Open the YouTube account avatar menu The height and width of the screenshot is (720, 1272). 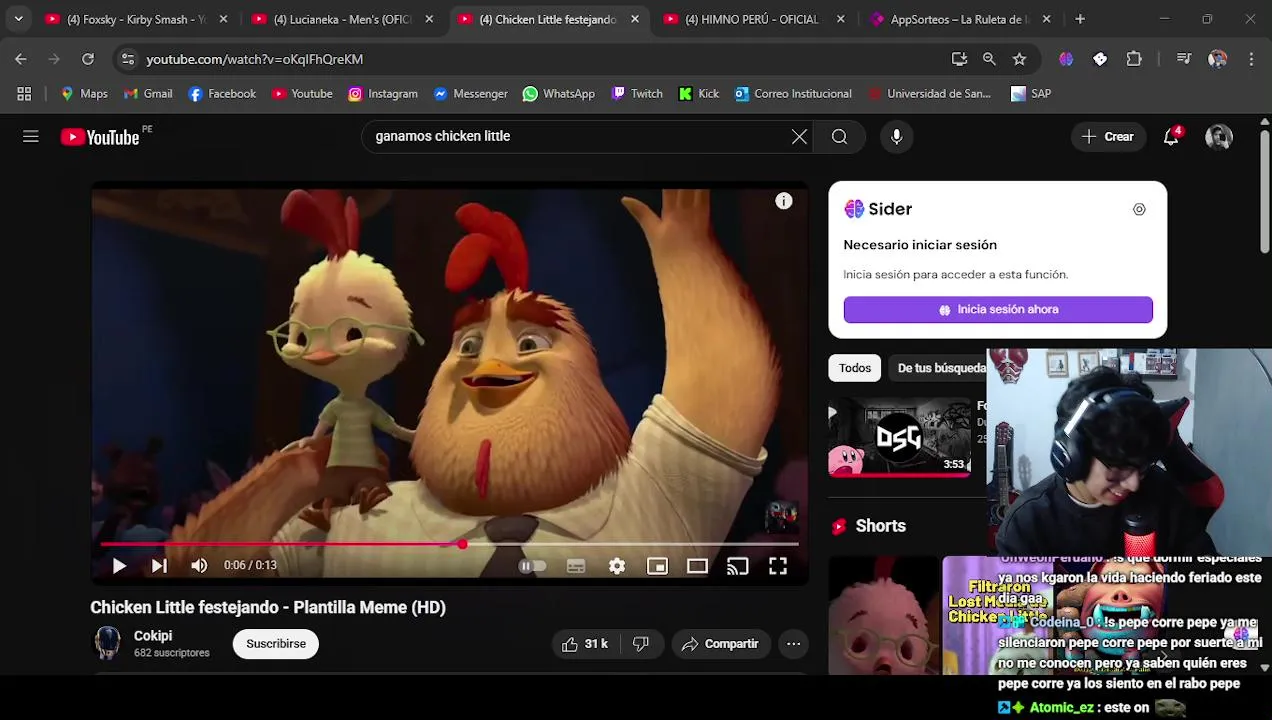(x=1219, y=137)
